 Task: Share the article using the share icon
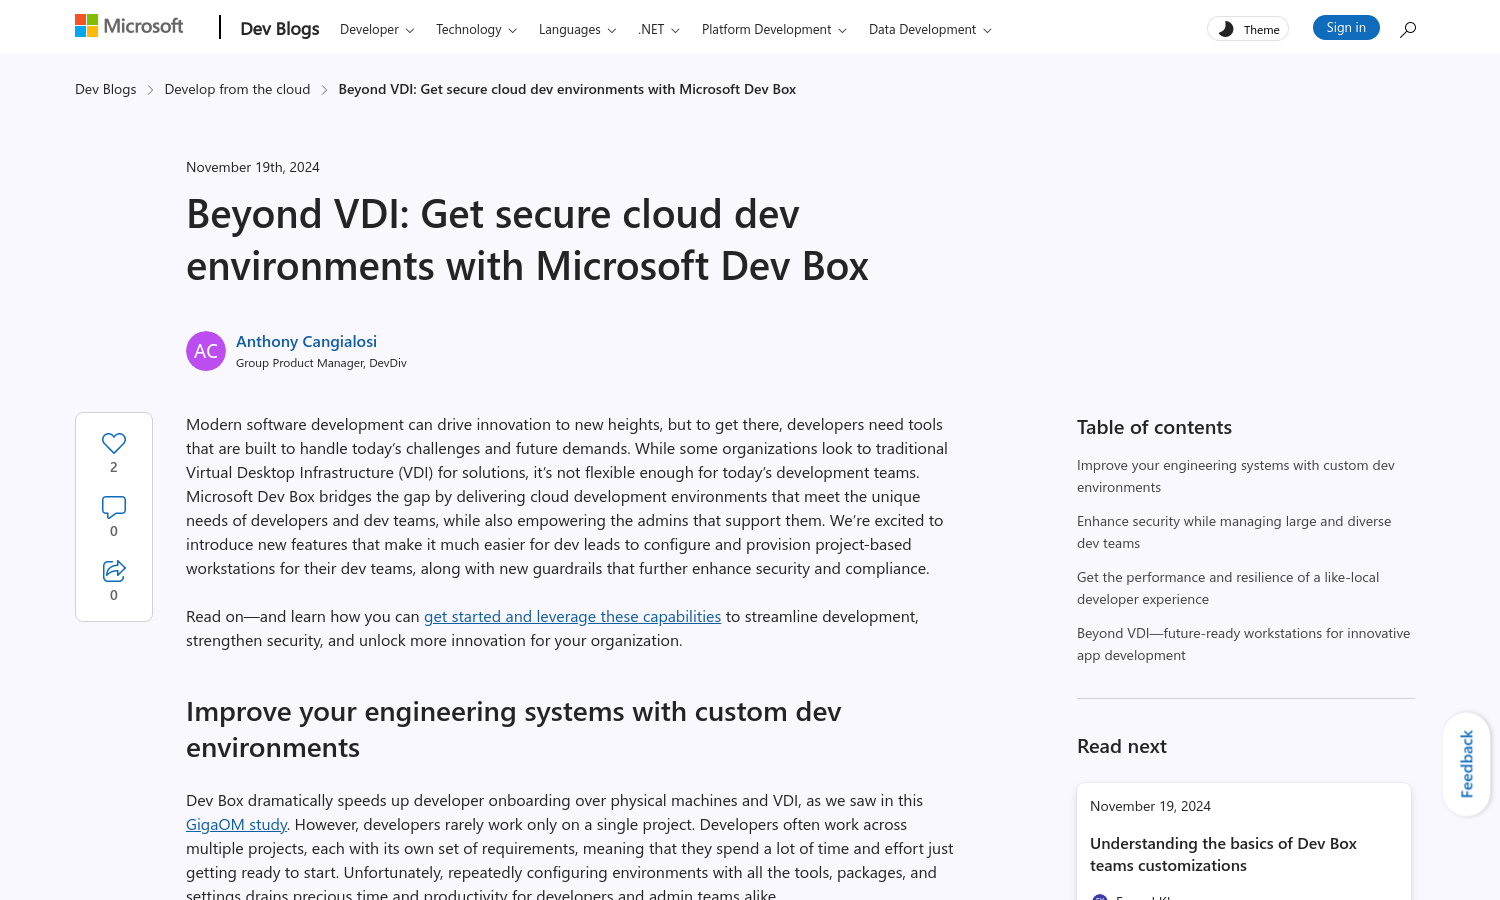113,571
